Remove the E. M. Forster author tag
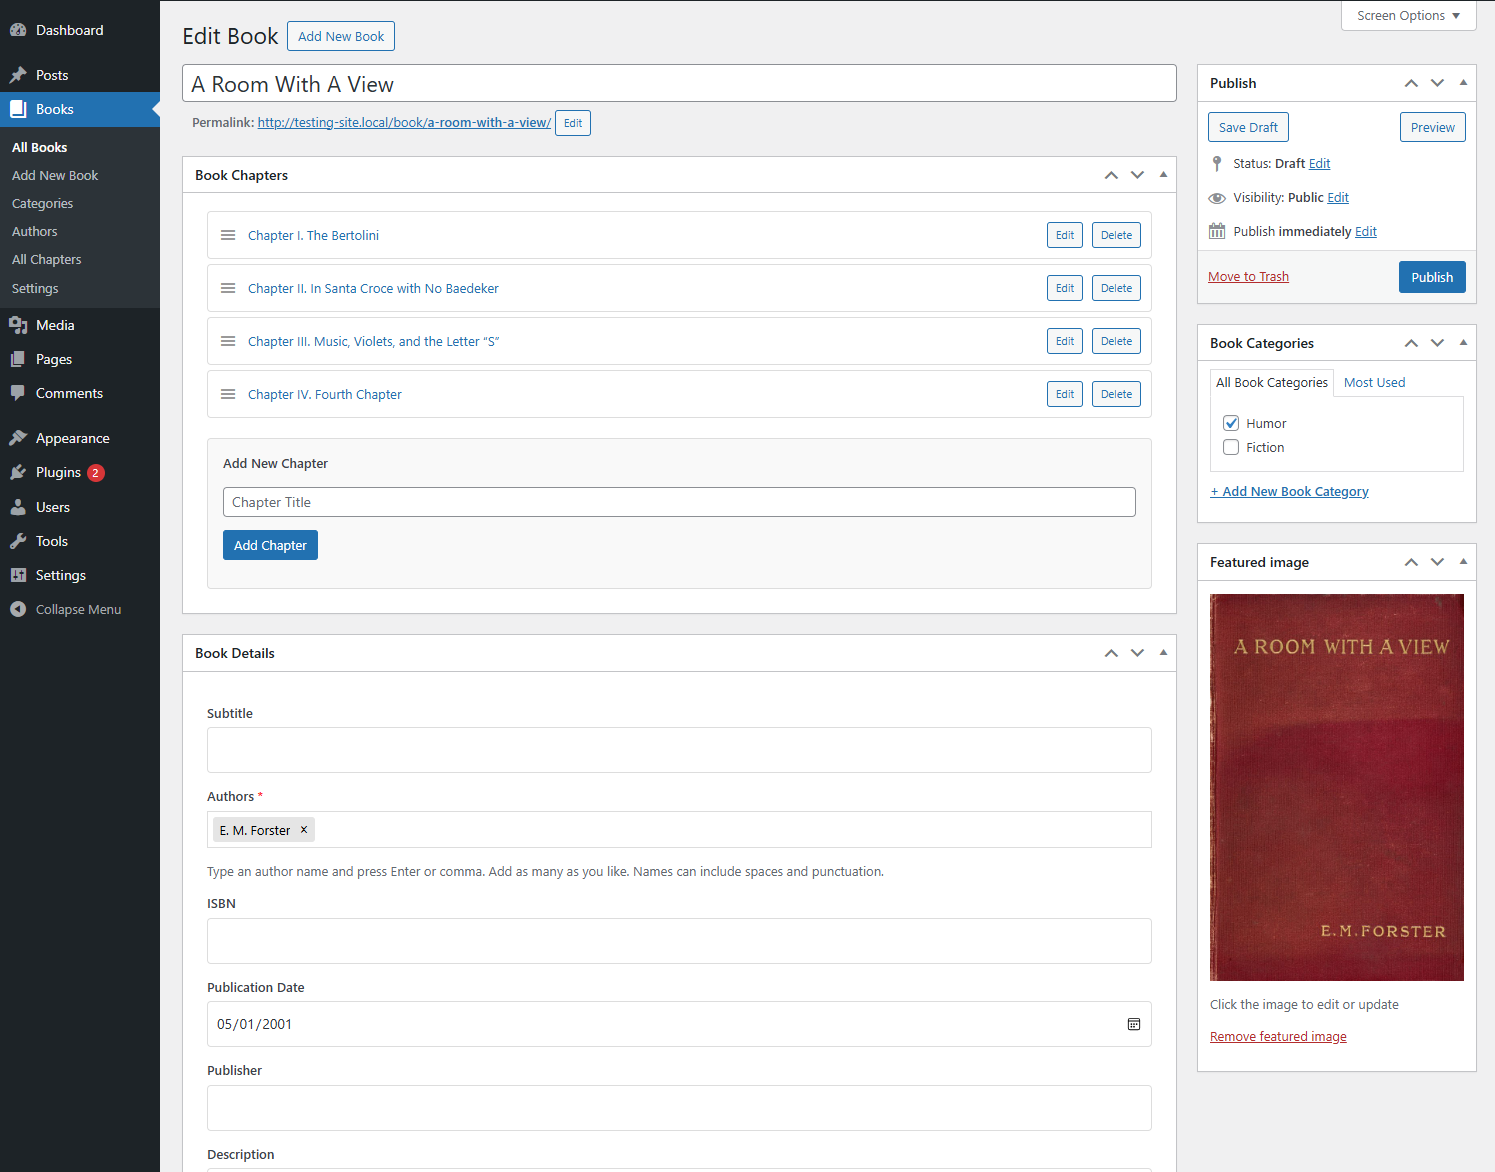Screen dimensions: 1495x1172 click(304, 830)
